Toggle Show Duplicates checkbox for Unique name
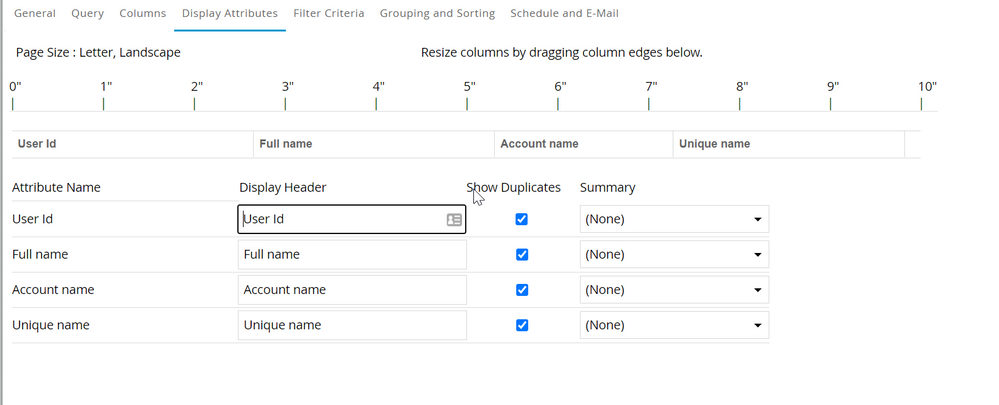This screenshot has width=999, height=405. [x=521, y=325]
